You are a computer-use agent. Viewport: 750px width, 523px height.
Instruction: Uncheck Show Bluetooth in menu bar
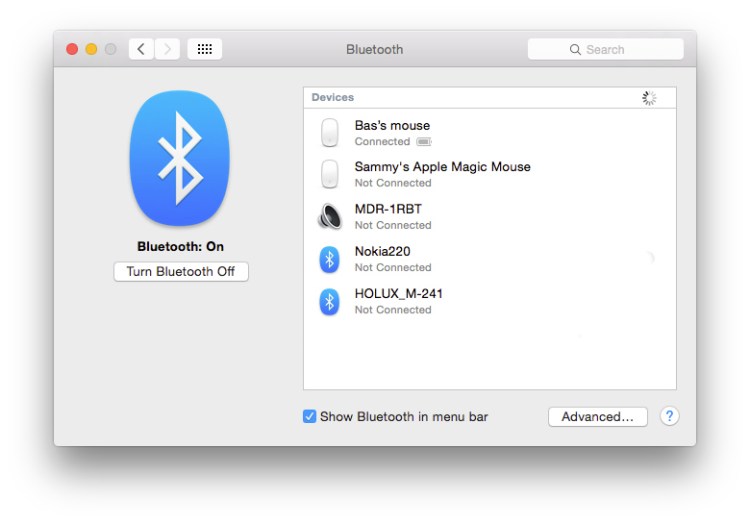tap(309, 416)
